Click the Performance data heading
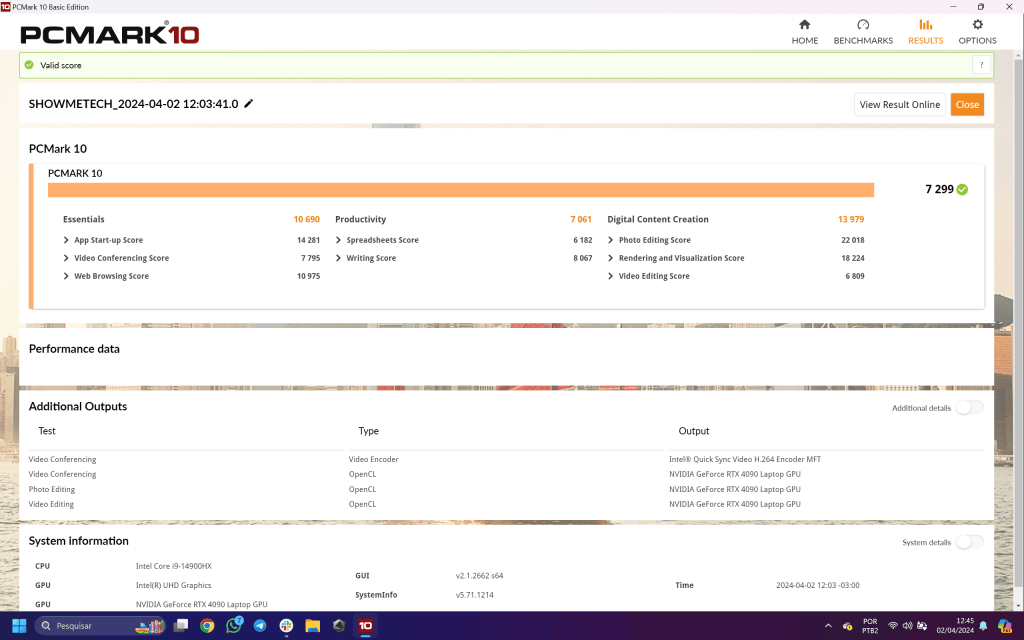 [74, 349]
